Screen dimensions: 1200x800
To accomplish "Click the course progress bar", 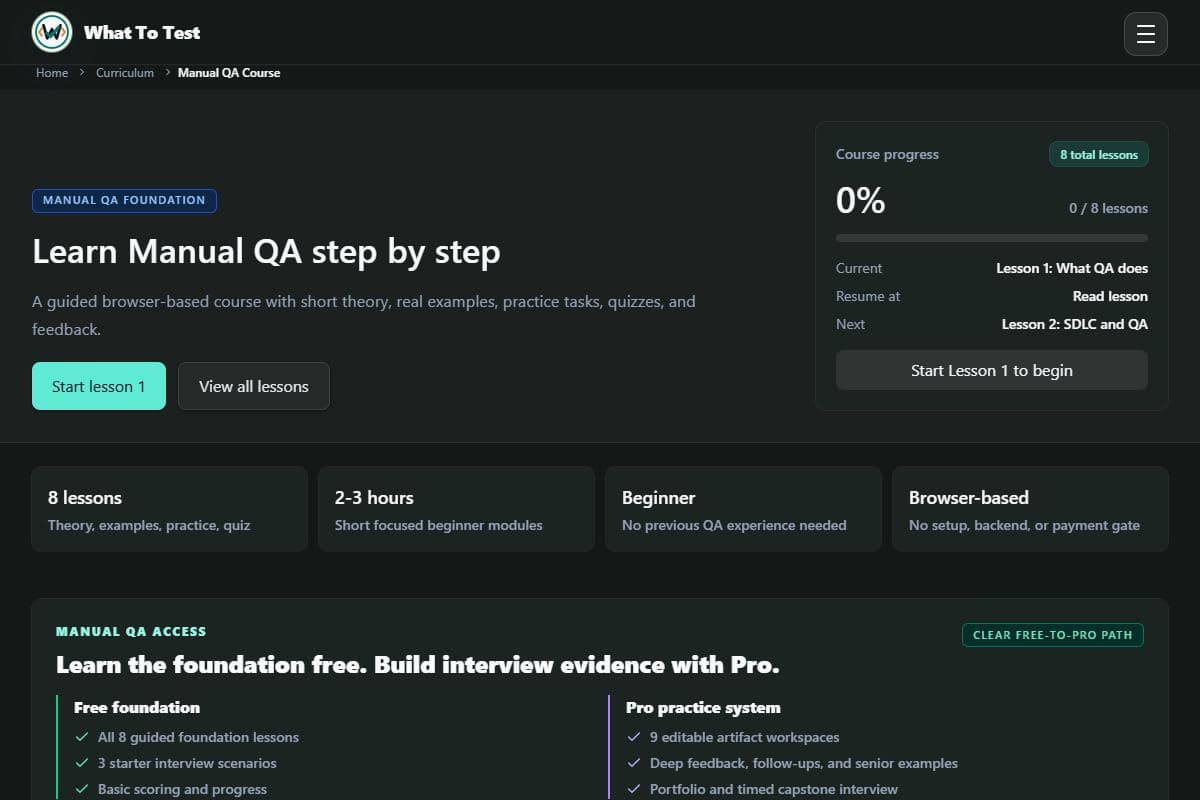I will coord(992,238).
